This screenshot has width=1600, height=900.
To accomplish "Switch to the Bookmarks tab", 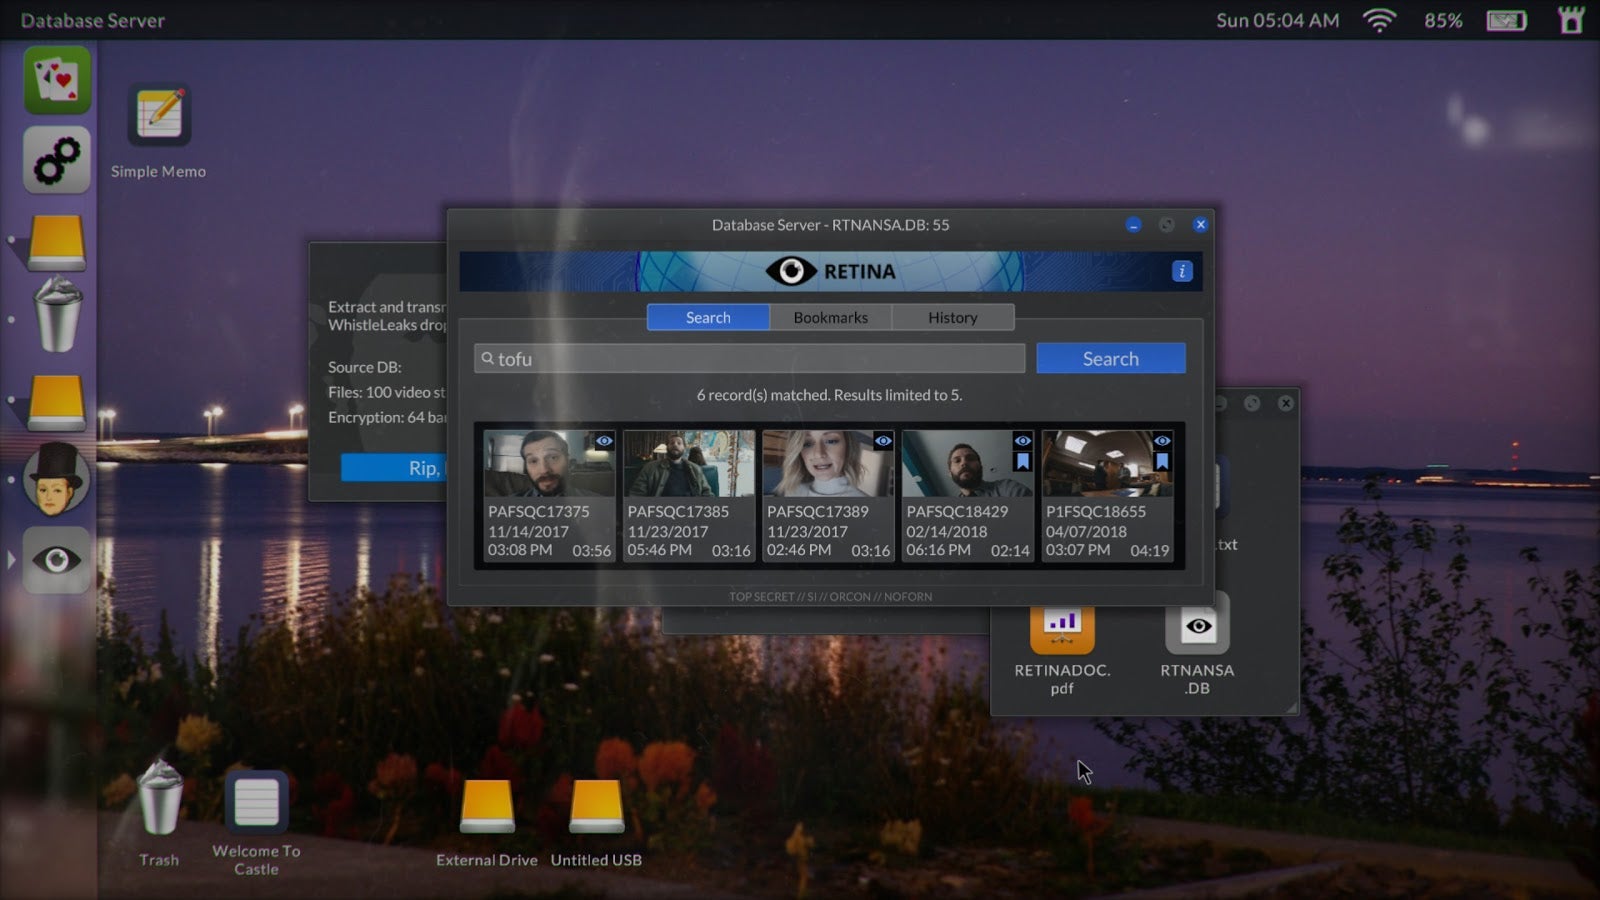I will 830,317.
